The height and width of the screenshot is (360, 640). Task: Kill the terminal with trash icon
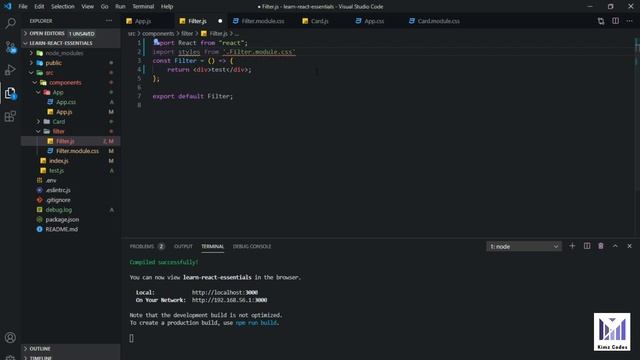(601, 246)
